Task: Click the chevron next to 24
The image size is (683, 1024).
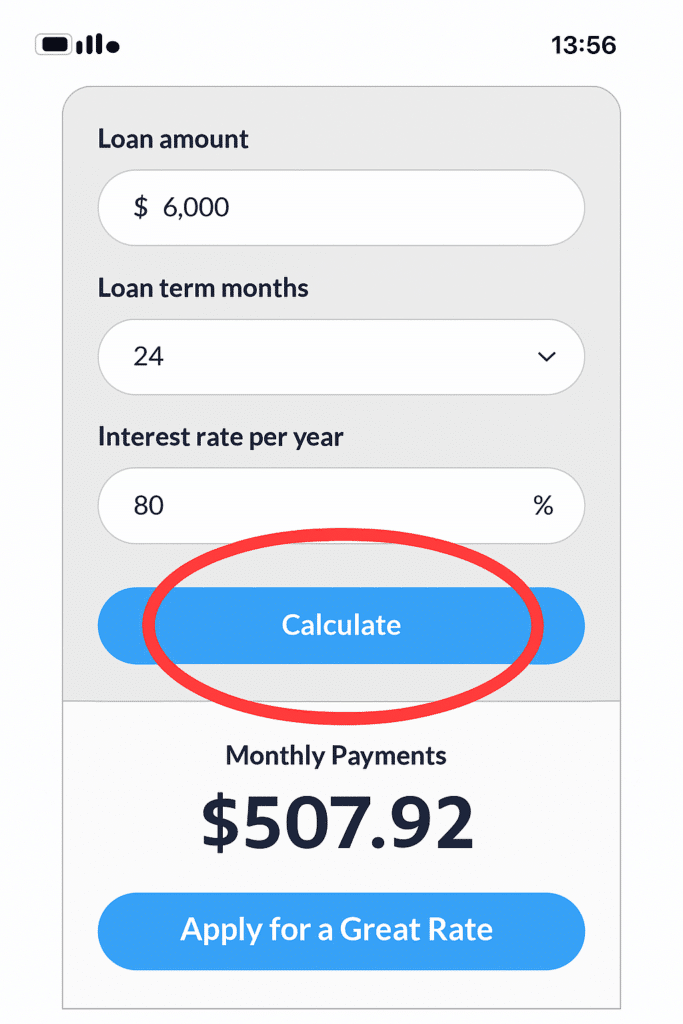Action: (546, 357)
